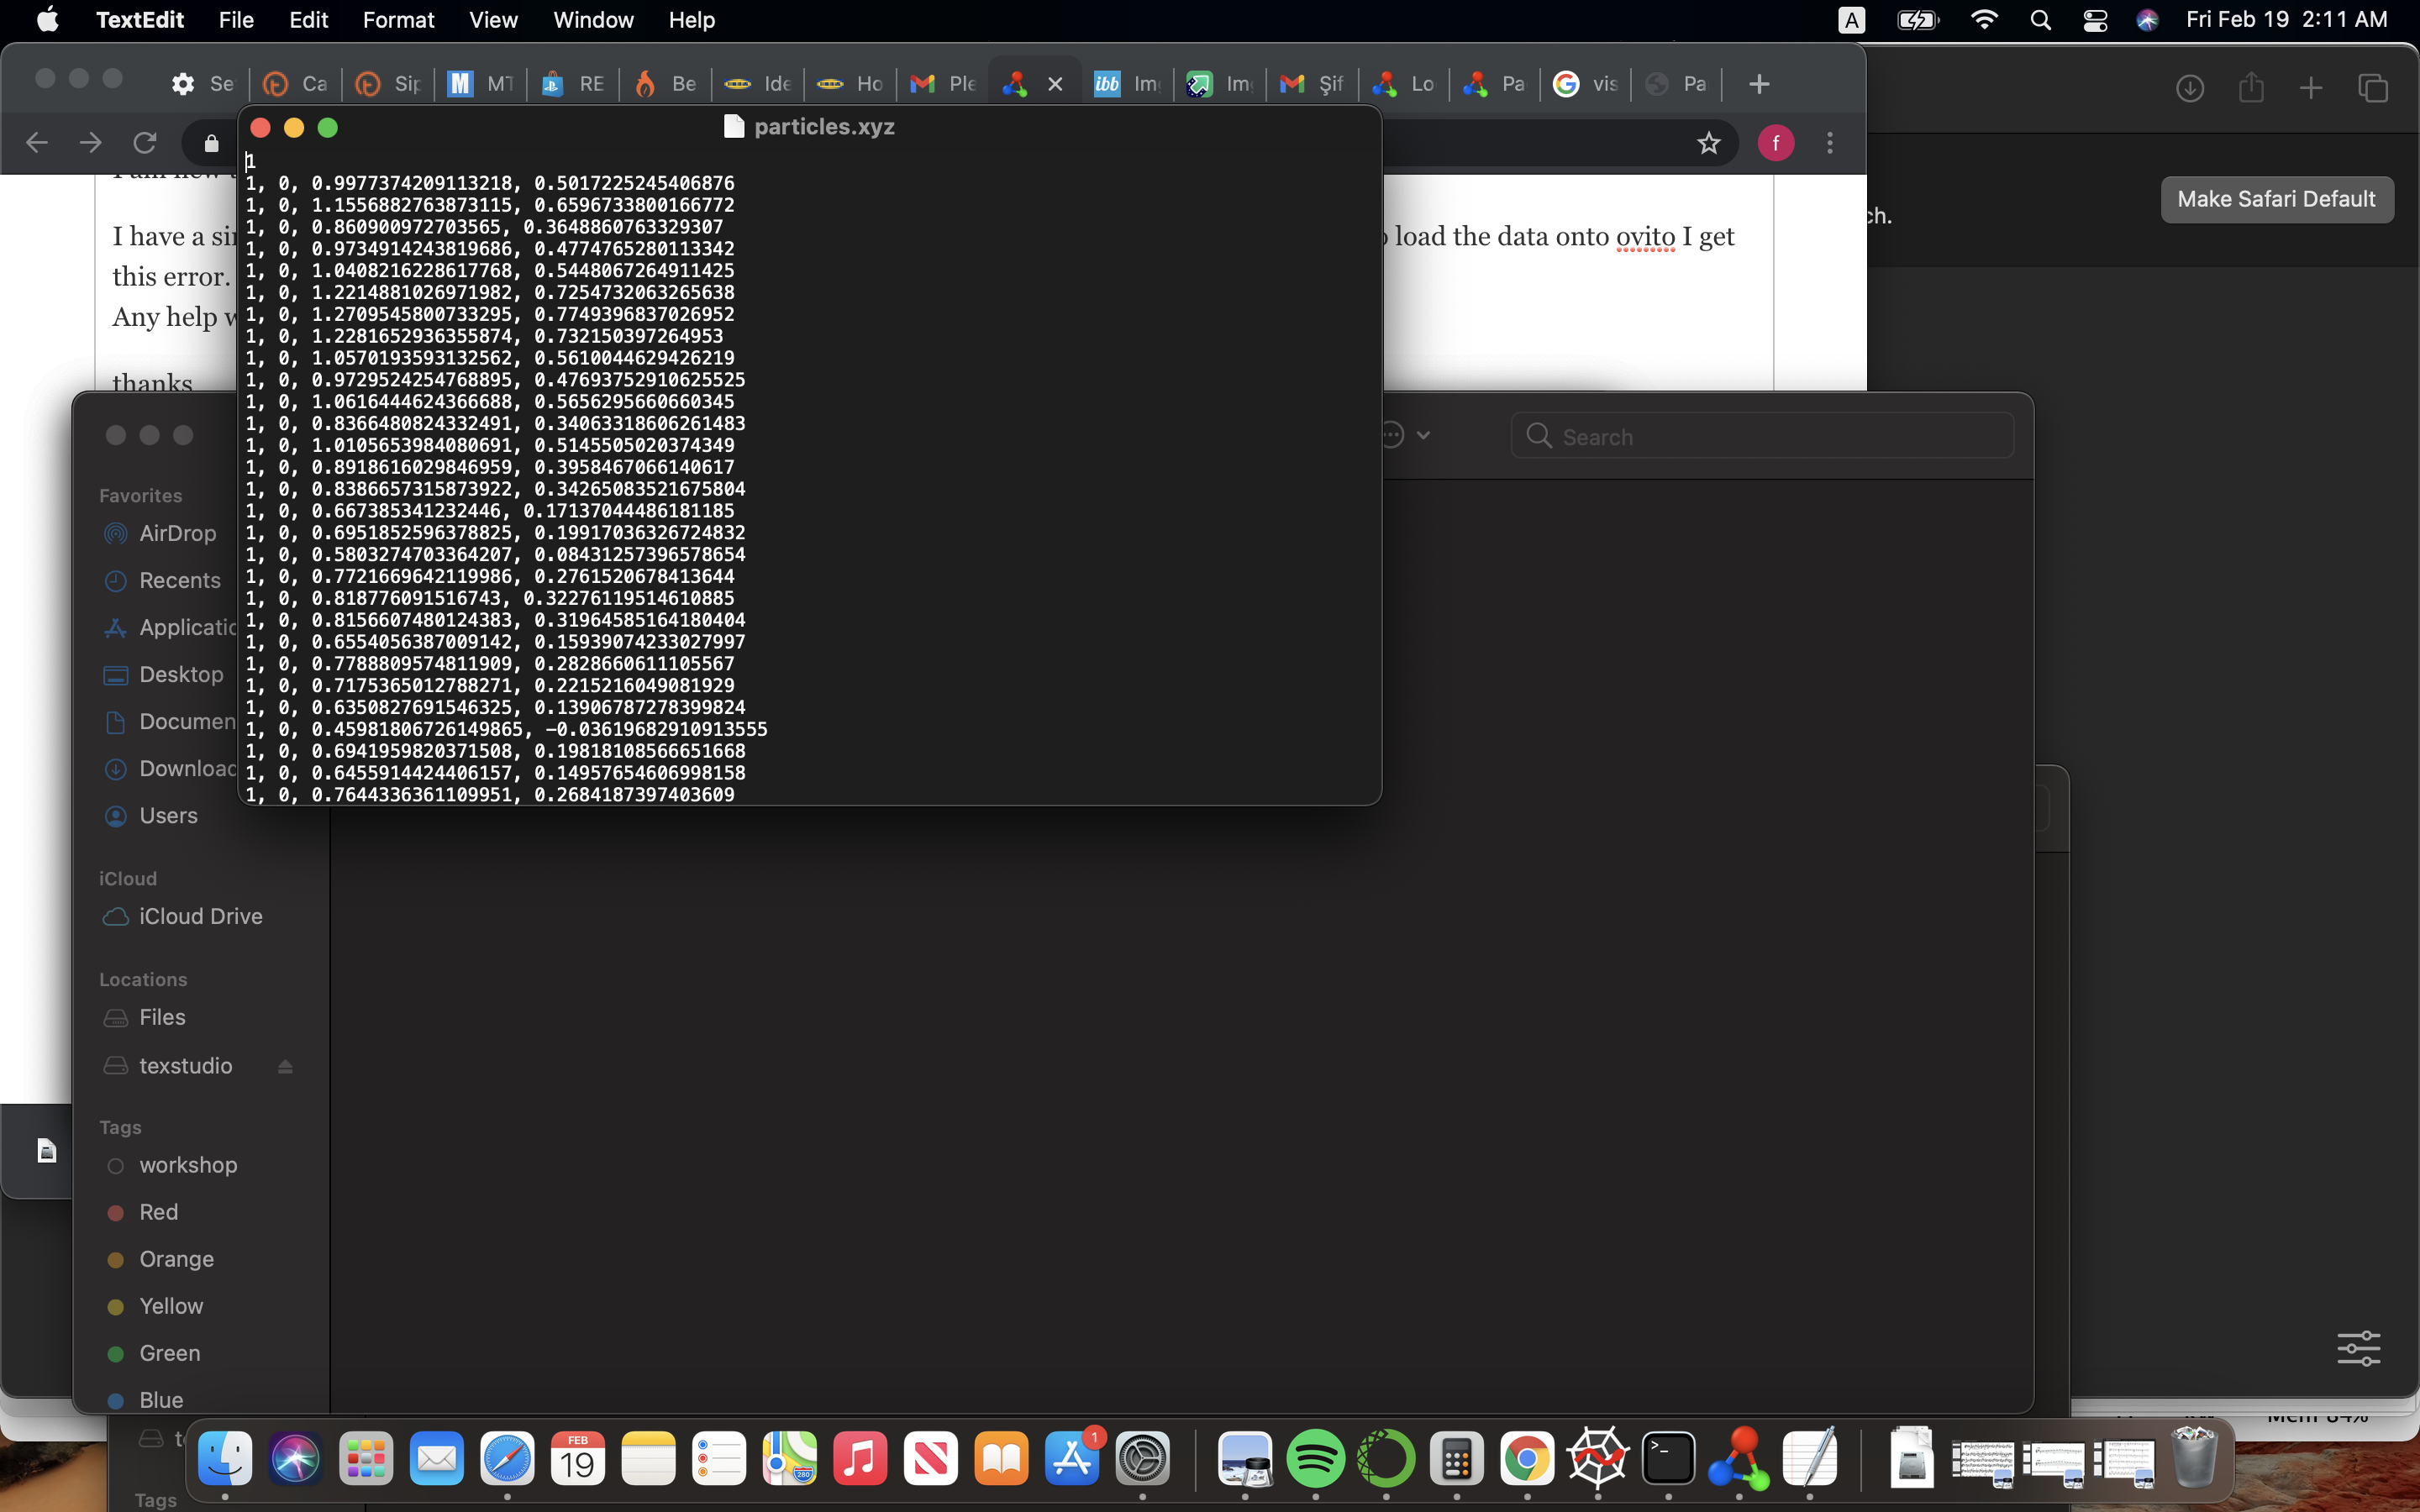
Task: Click Make Safari Default button
Action: pos(2276,199)
